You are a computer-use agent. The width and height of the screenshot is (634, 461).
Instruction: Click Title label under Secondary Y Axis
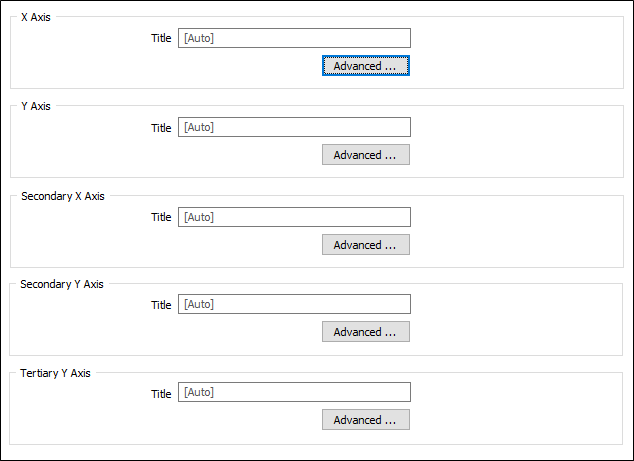[x=161, y=305]
